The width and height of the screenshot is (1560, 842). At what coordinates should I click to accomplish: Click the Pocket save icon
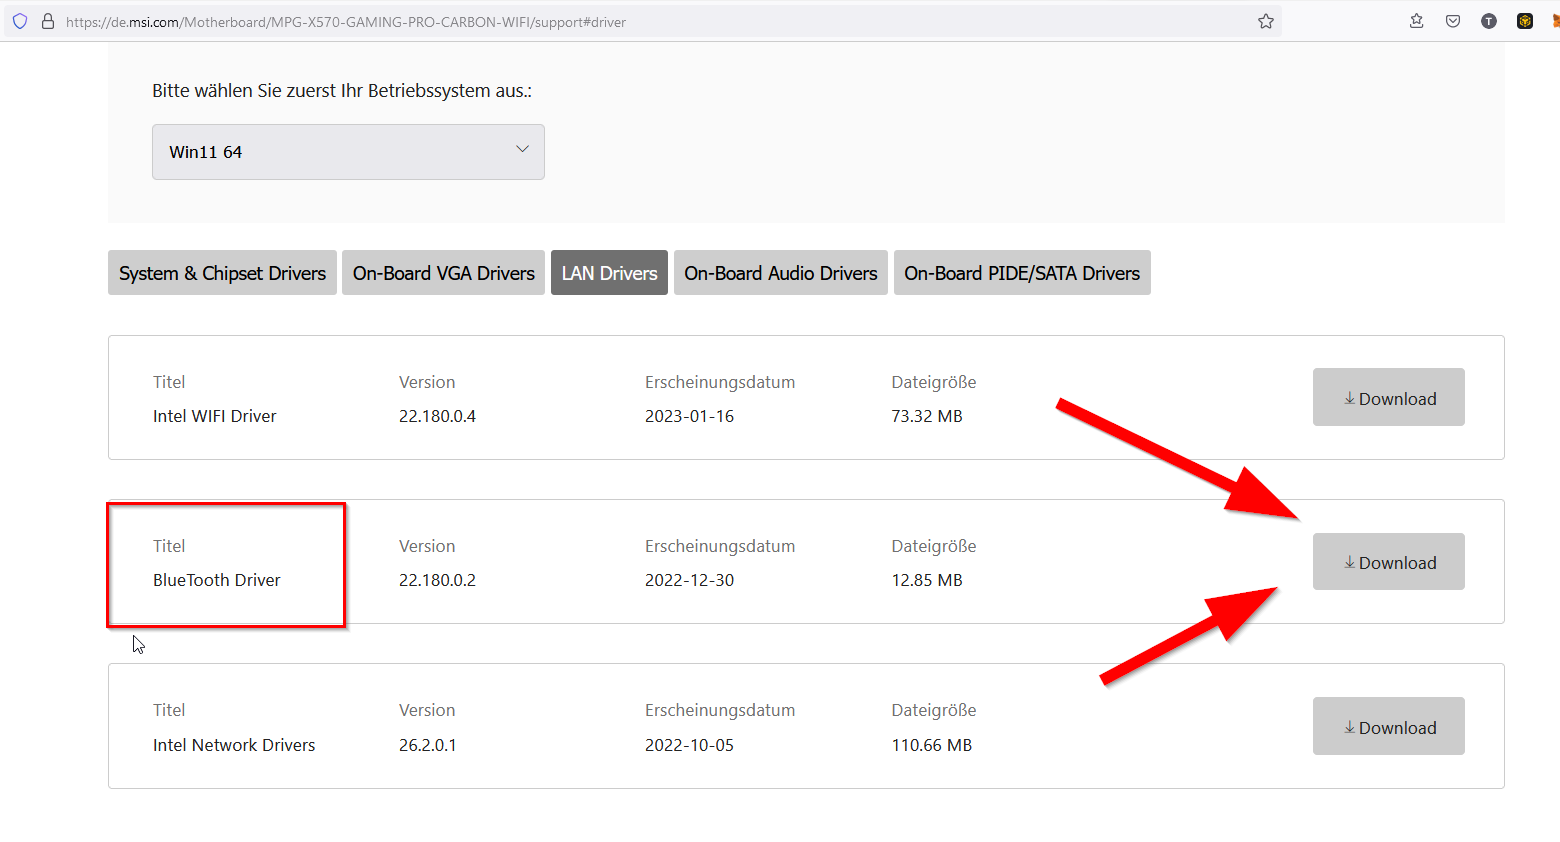pos(1453,21)
